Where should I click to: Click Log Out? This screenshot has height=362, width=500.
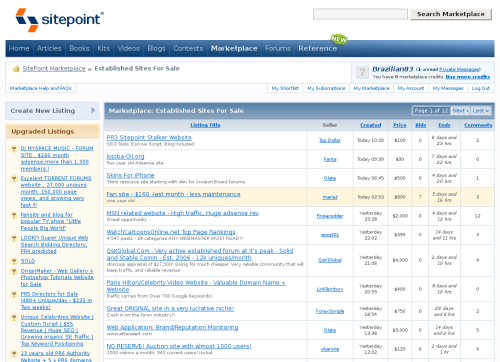[481, 88]
